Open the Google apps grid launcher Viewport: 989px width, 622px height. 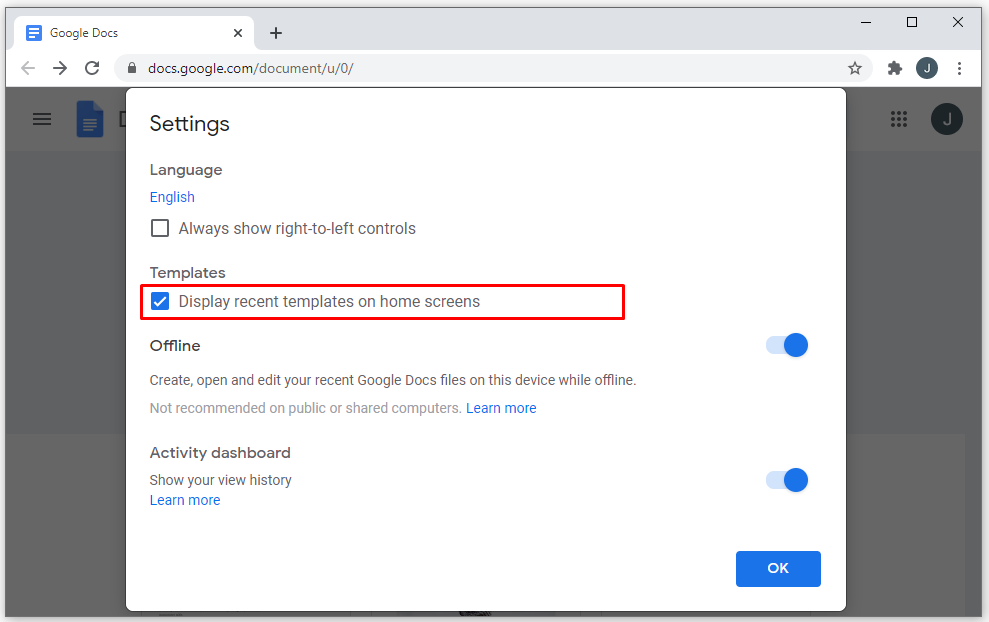pyautogui.click(x=899, y=119)
